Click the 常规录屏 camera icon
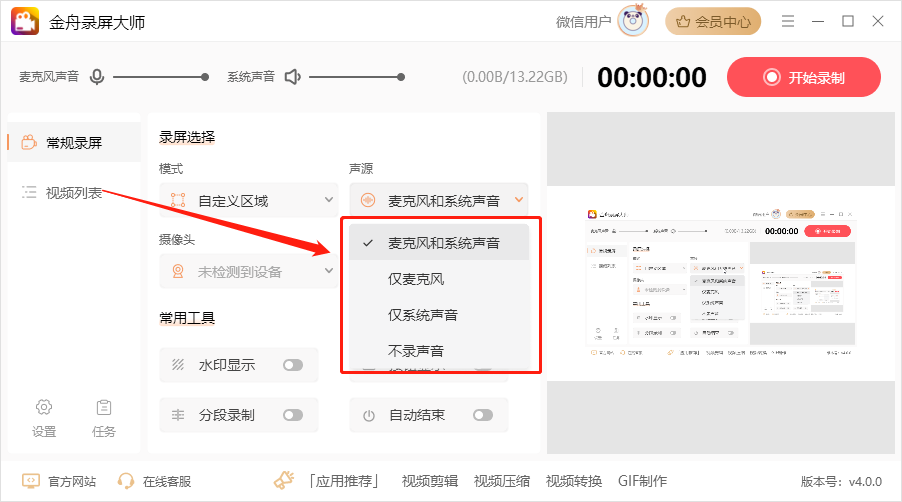The height and width of the screenshot is (502, 902). click(x=29, y=142)
